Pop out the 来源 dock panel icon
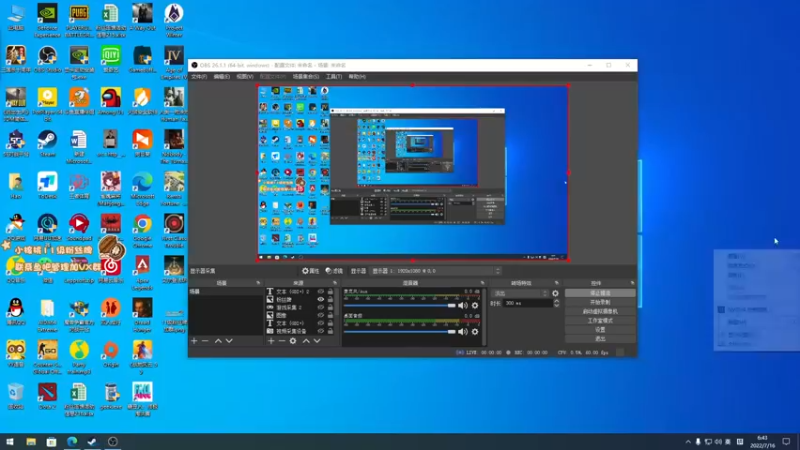The width and height of the screenshot is (800, 450). click(335, 283)
